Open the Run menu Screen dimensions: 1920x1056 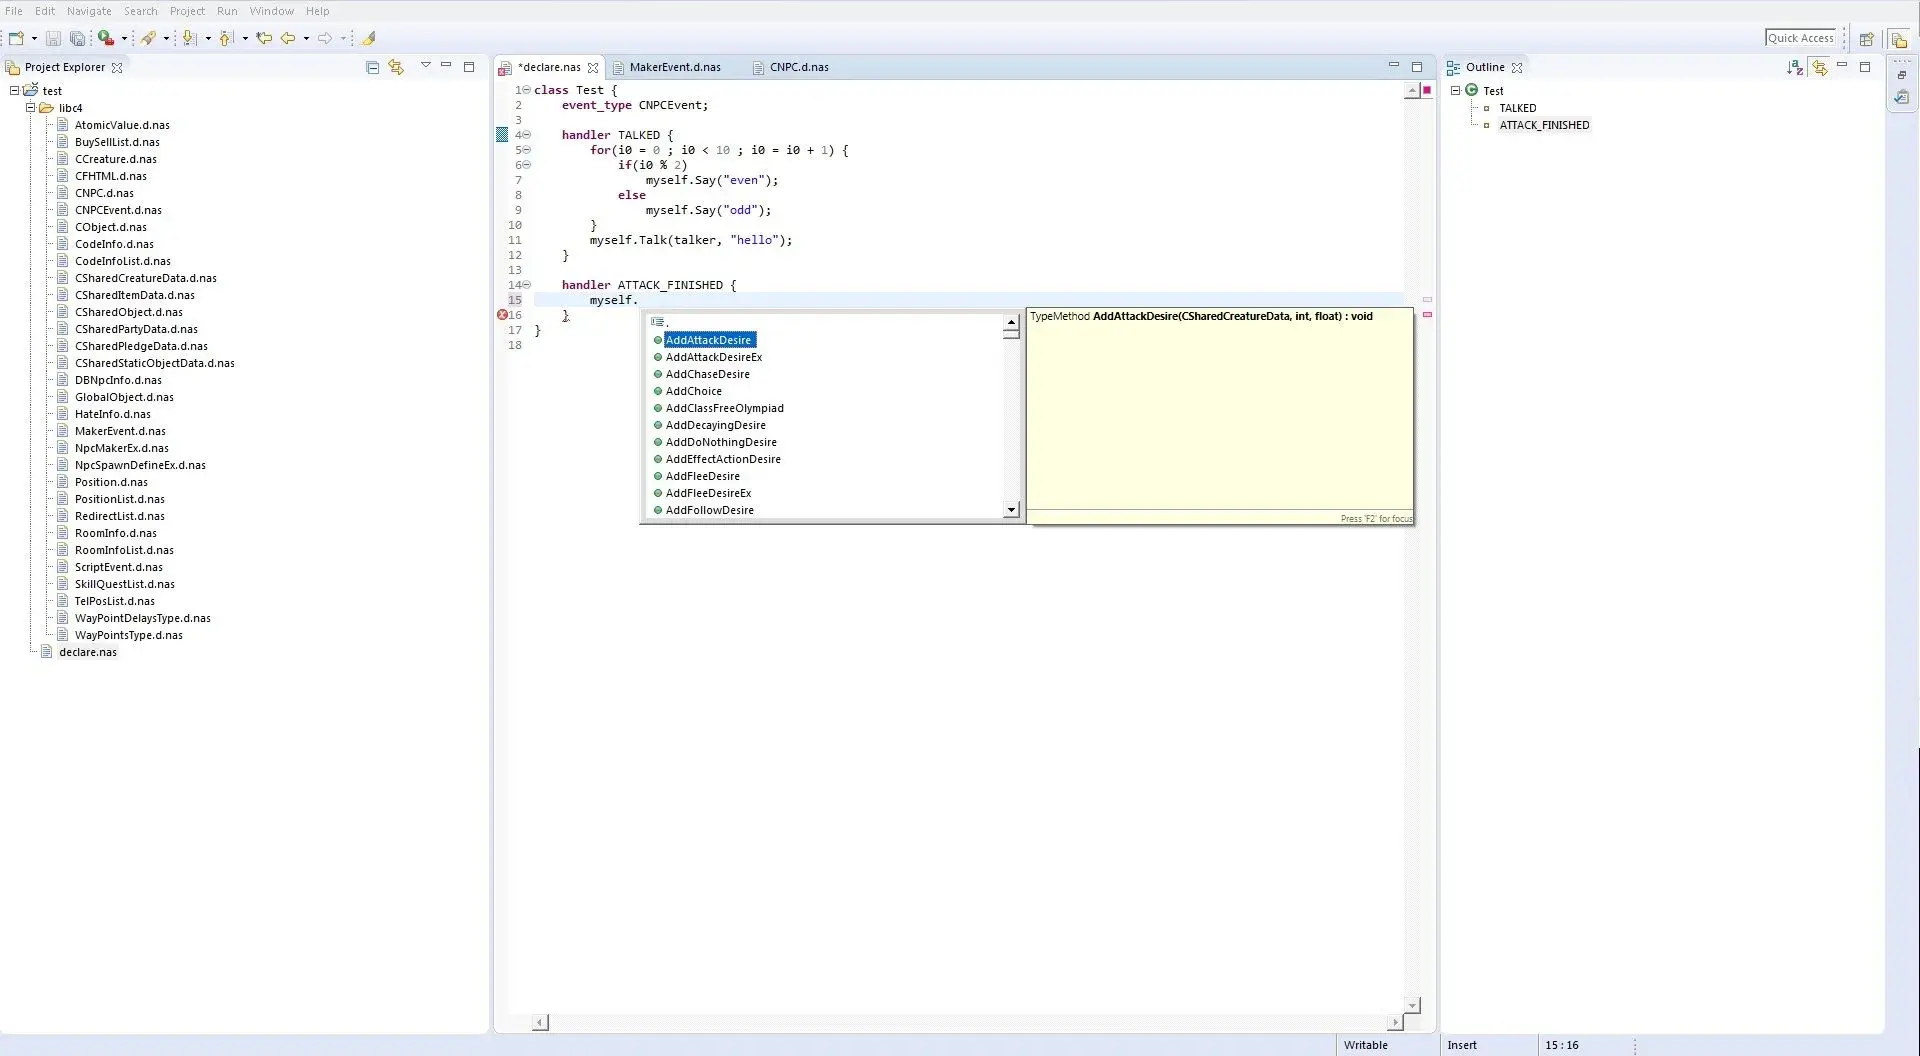[227, 11]
